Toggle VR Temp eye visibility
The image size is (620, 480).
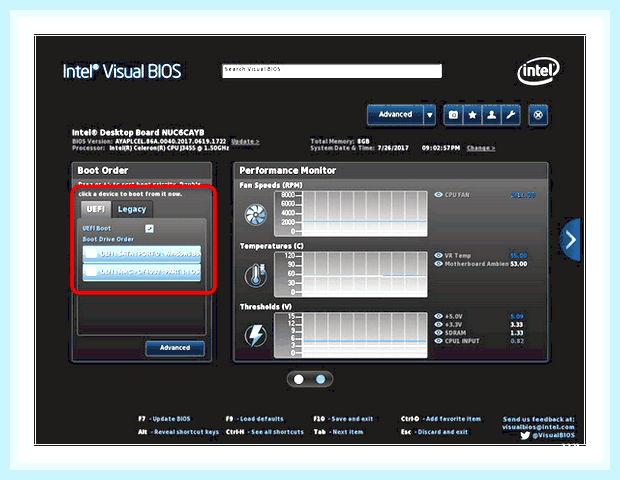point(438,255)
